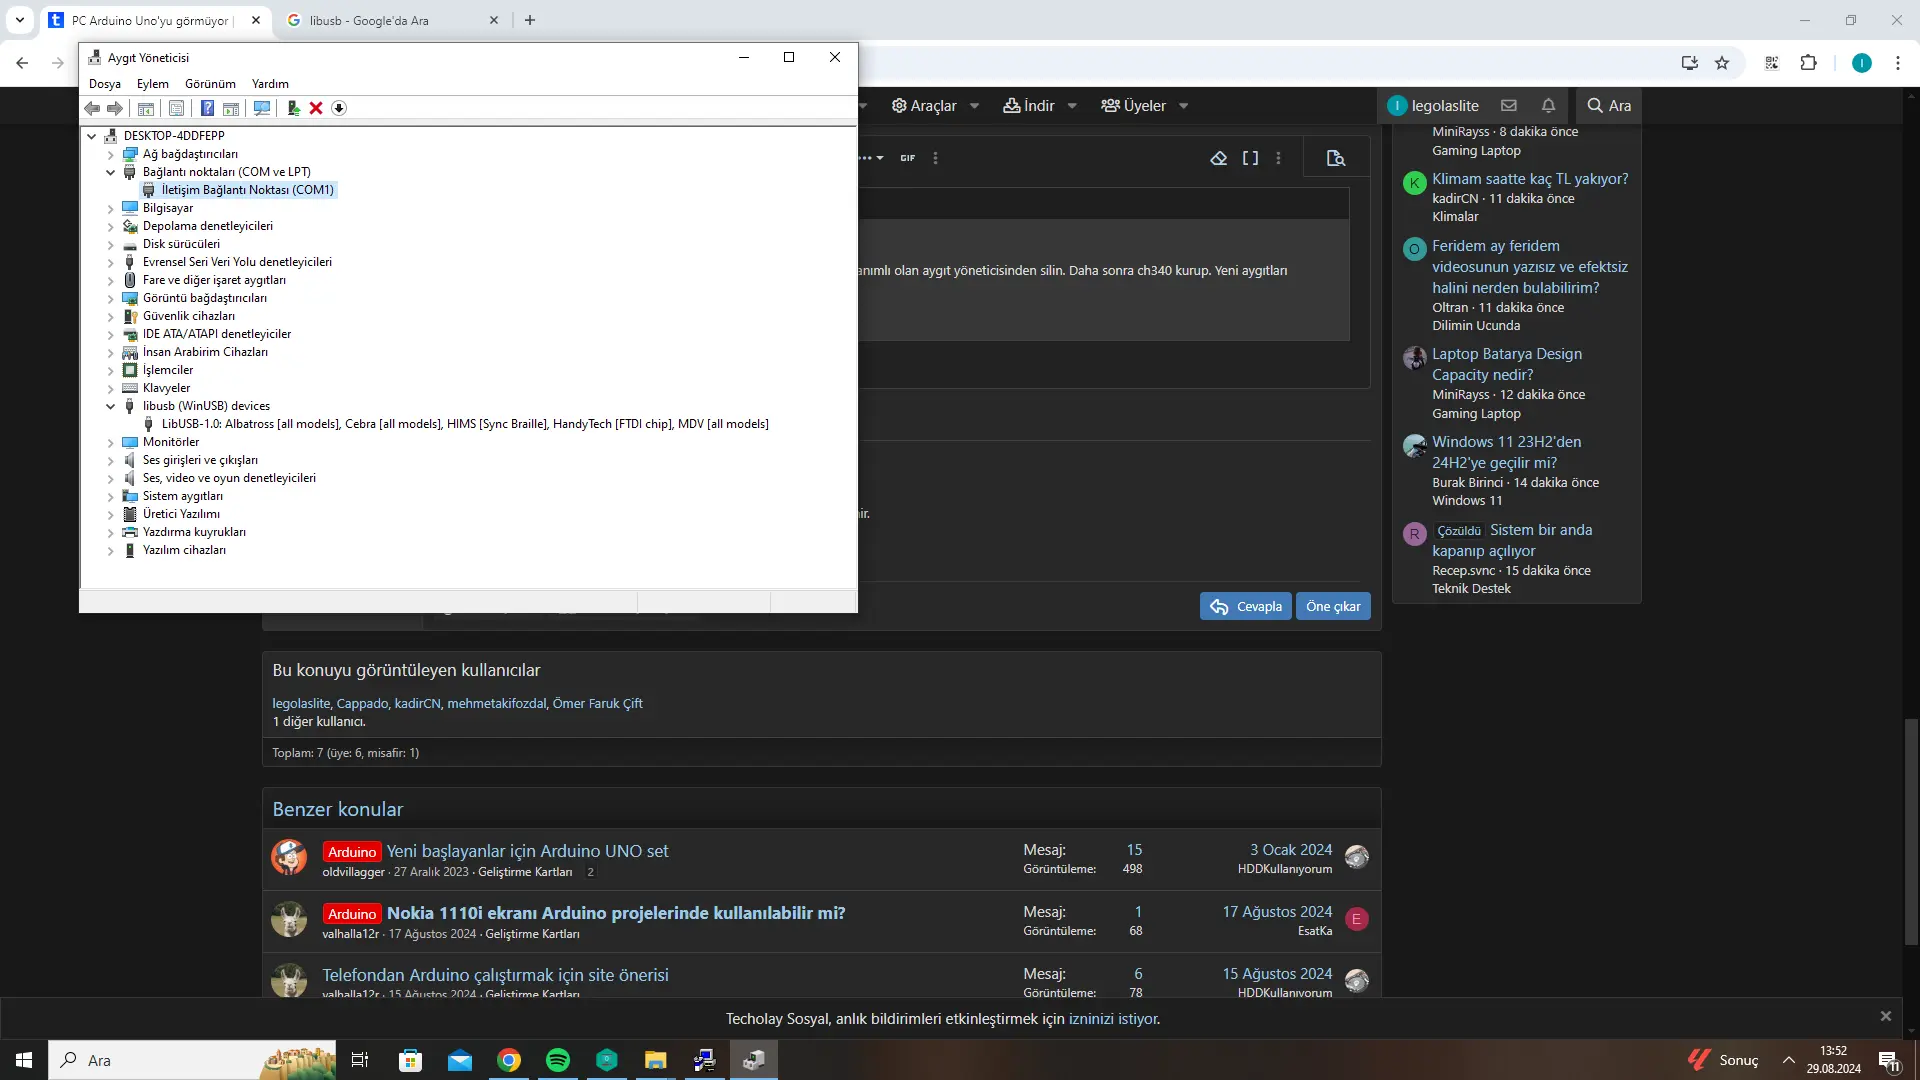Screen dimensions: 1920x1080
Task: Expand the Bilgisayar tree node
Action: point(111,208)
